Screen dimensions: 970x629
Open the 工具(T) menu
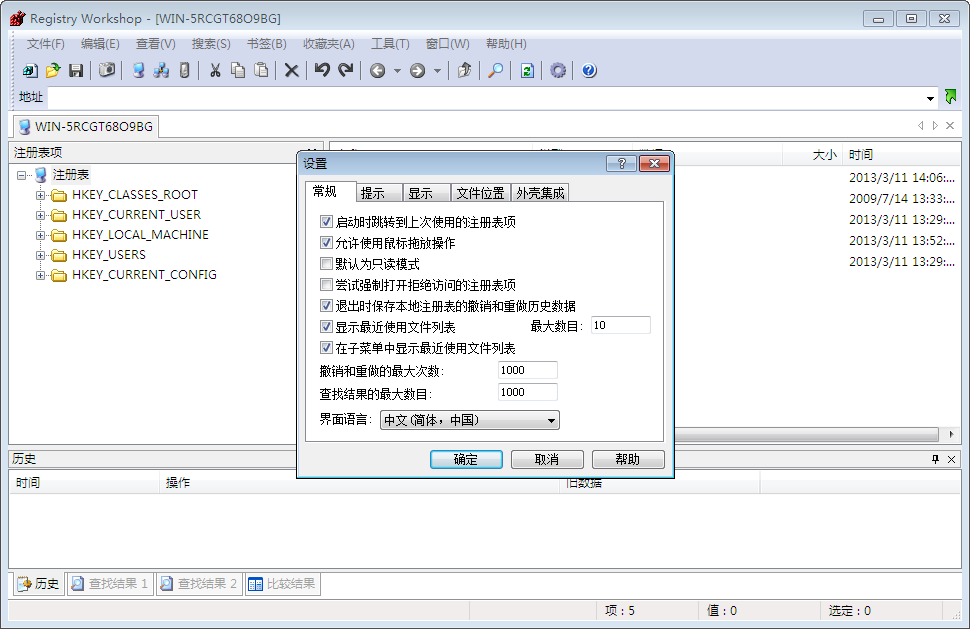[x=390, y=44]
